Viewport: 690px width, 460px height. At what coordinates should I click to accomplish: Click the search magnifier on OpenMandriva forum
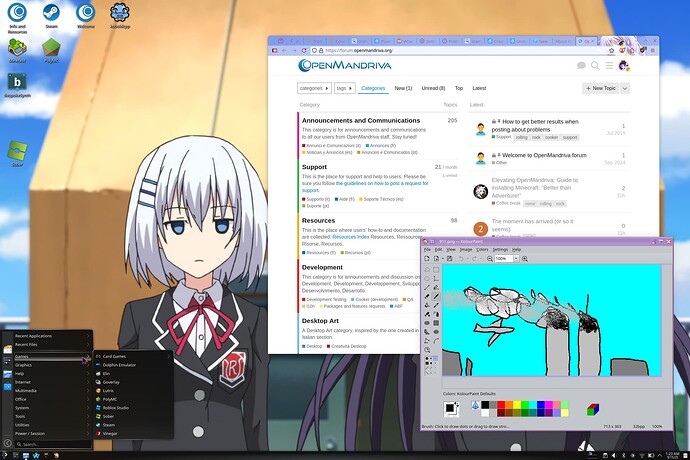click(595, 66)
